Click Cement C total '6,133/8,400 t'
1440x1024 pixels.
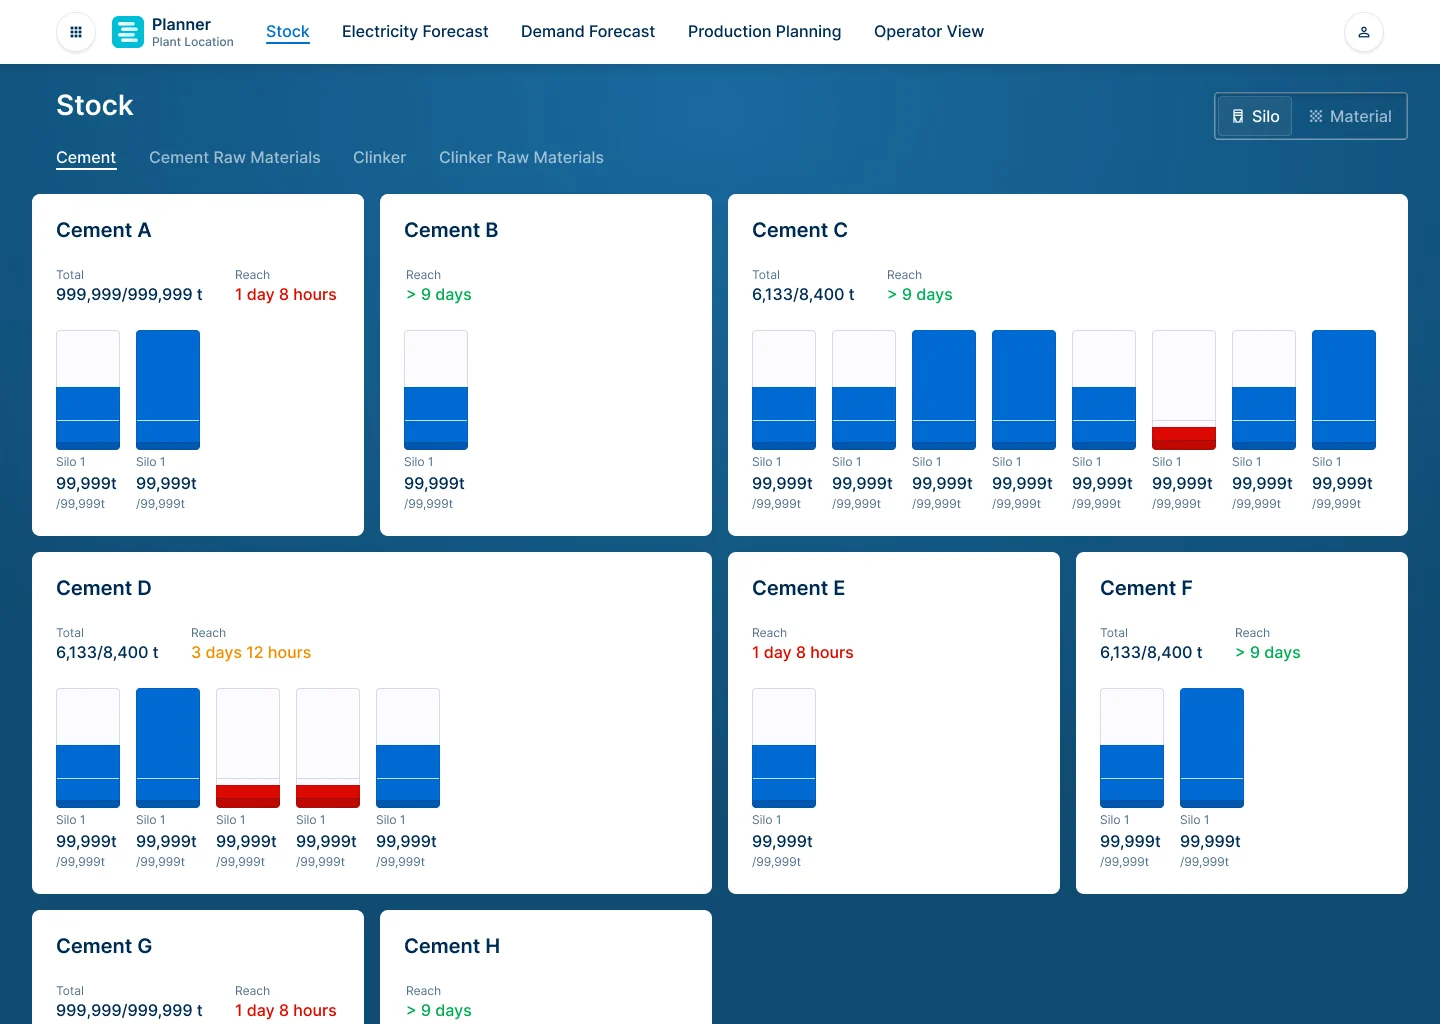tap(803, 295)
